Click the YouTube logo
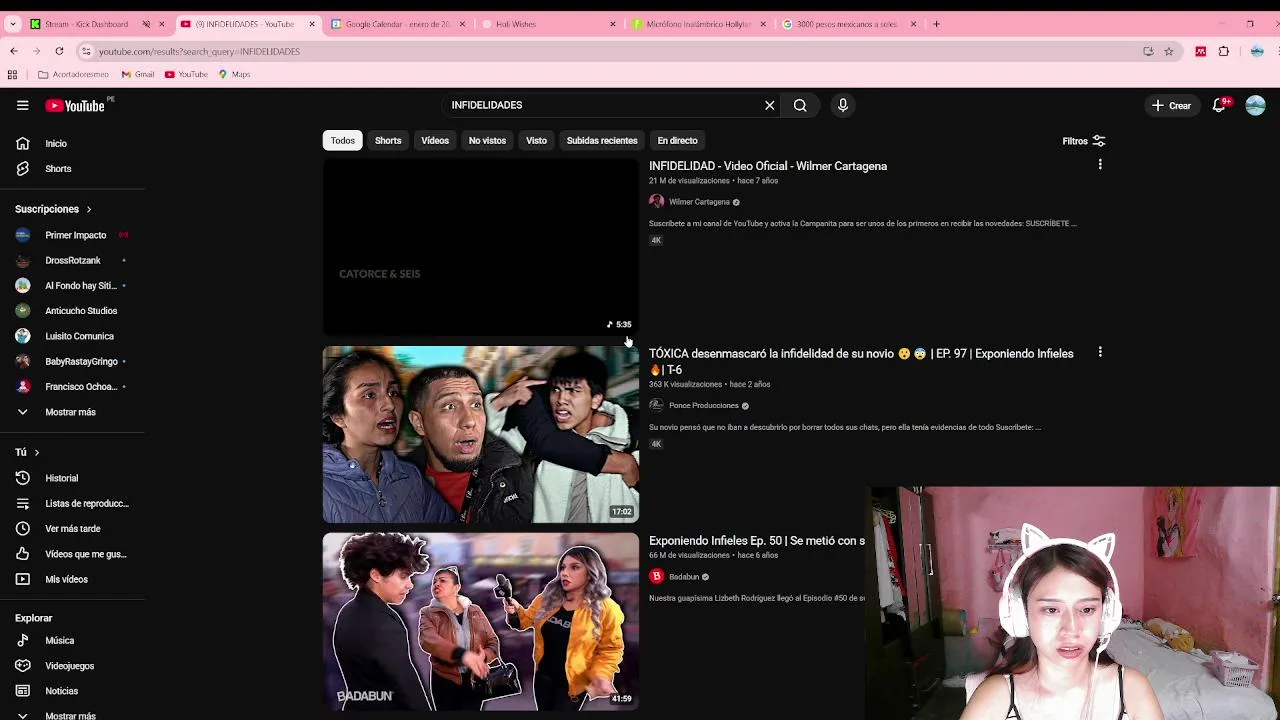Viewport: 1280px width, 720px height. pyautogui.click(x=75, y=105)
